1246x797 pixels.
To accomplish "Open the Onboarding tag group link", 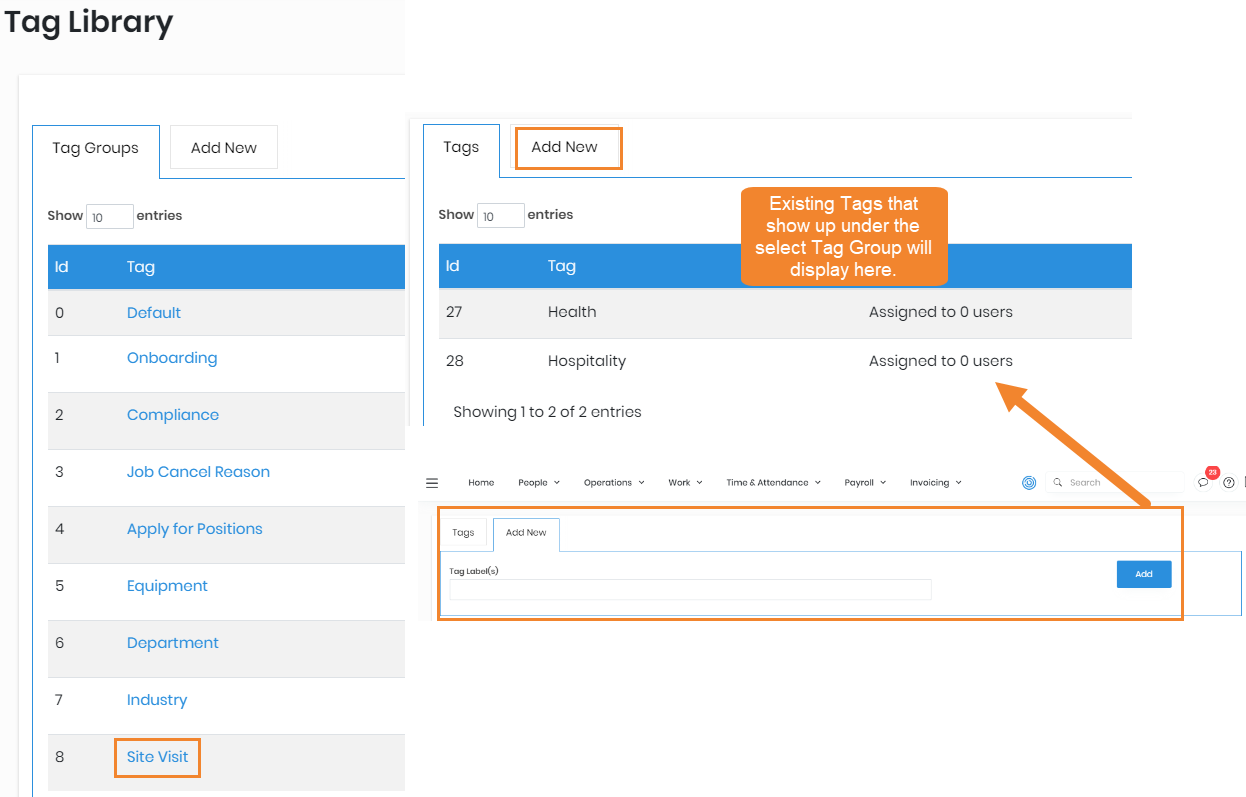I will point(172,358).
